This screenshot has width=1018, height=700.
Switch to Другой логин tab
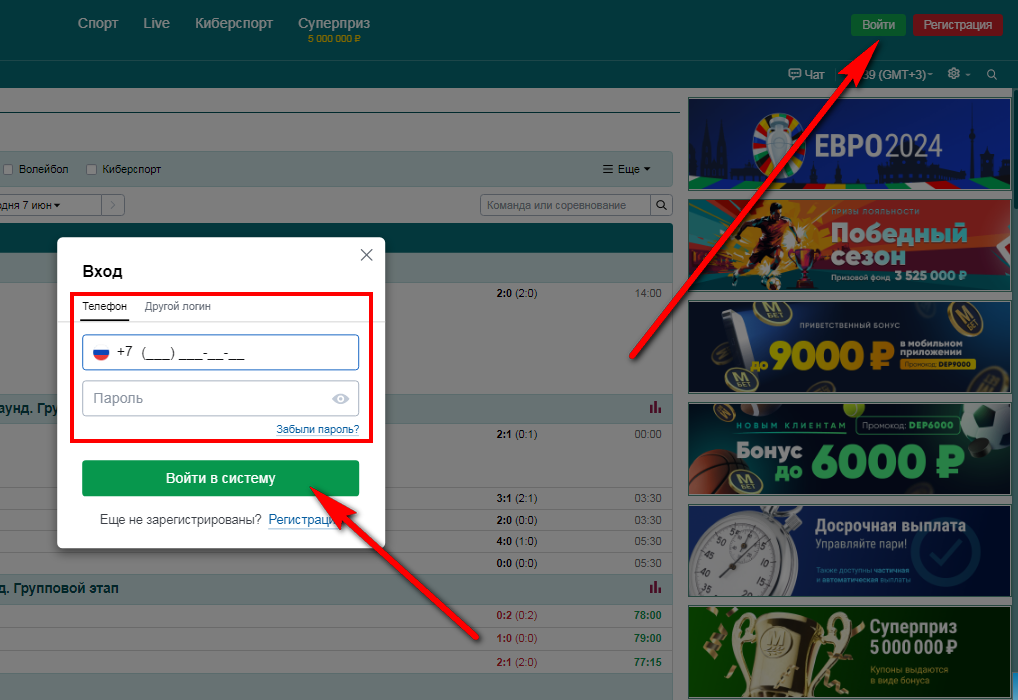click(177, 306)
